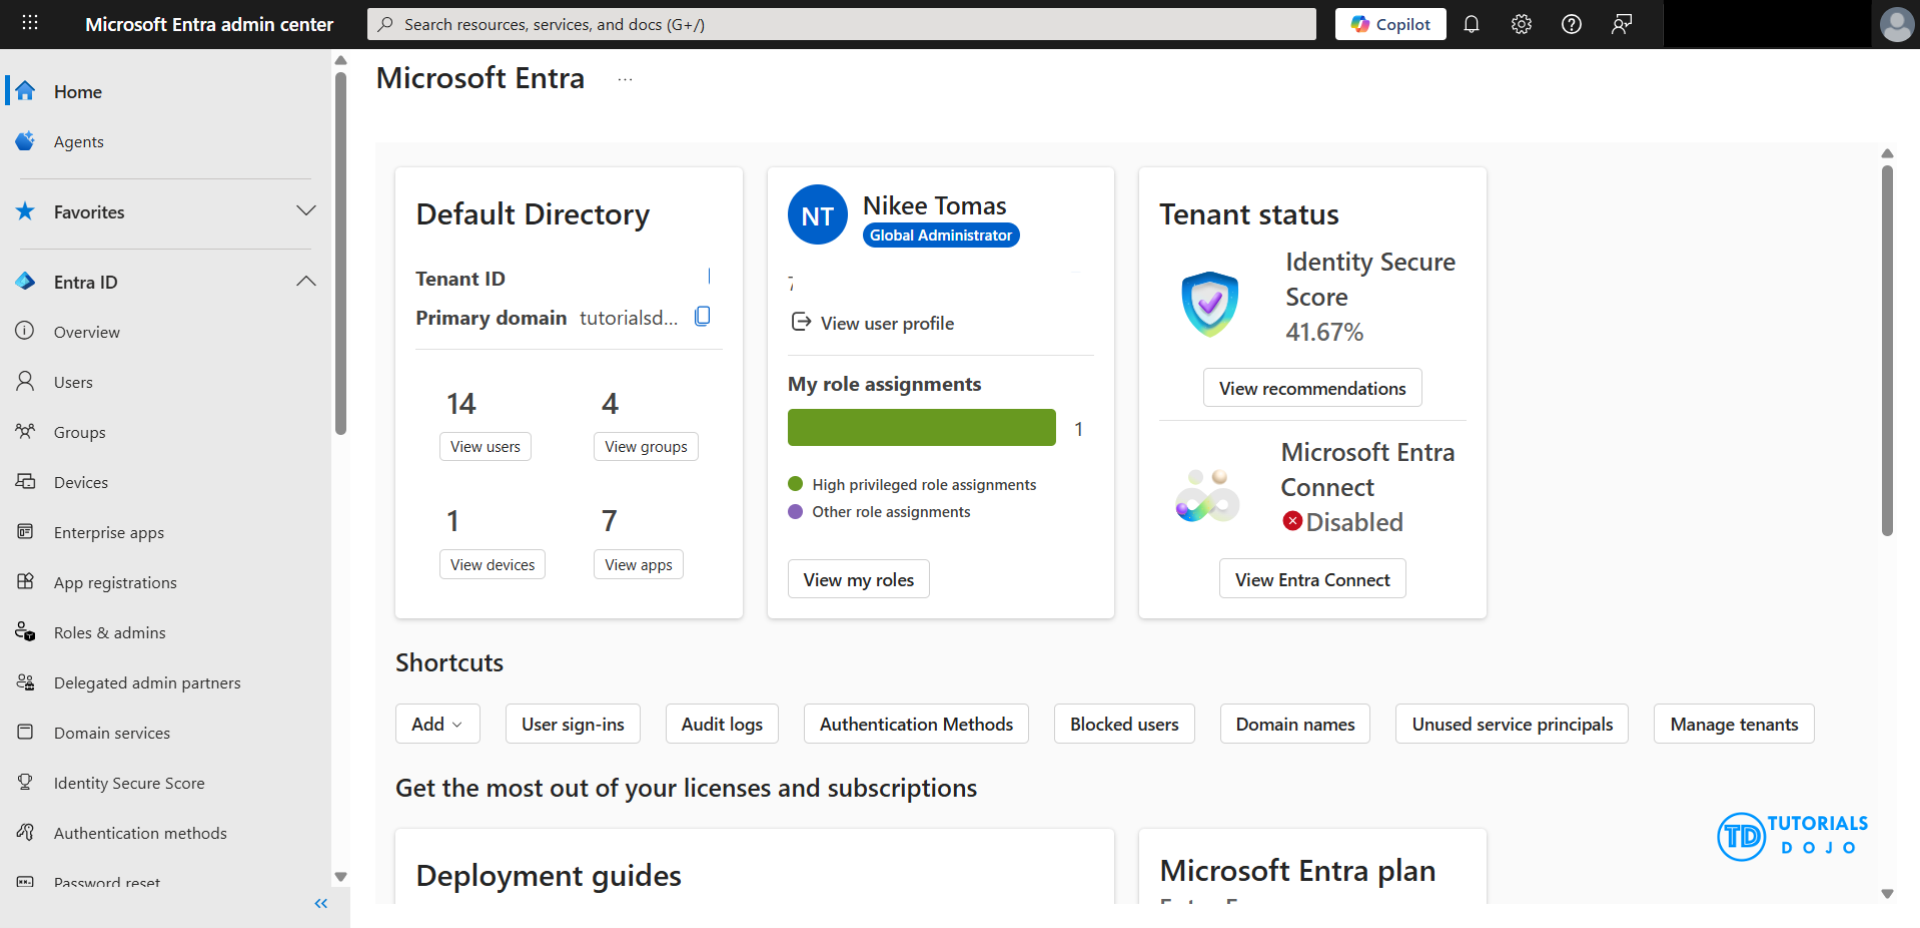Copy the primary domain to clipboard

pyautogui.click(x=703, y=317)
